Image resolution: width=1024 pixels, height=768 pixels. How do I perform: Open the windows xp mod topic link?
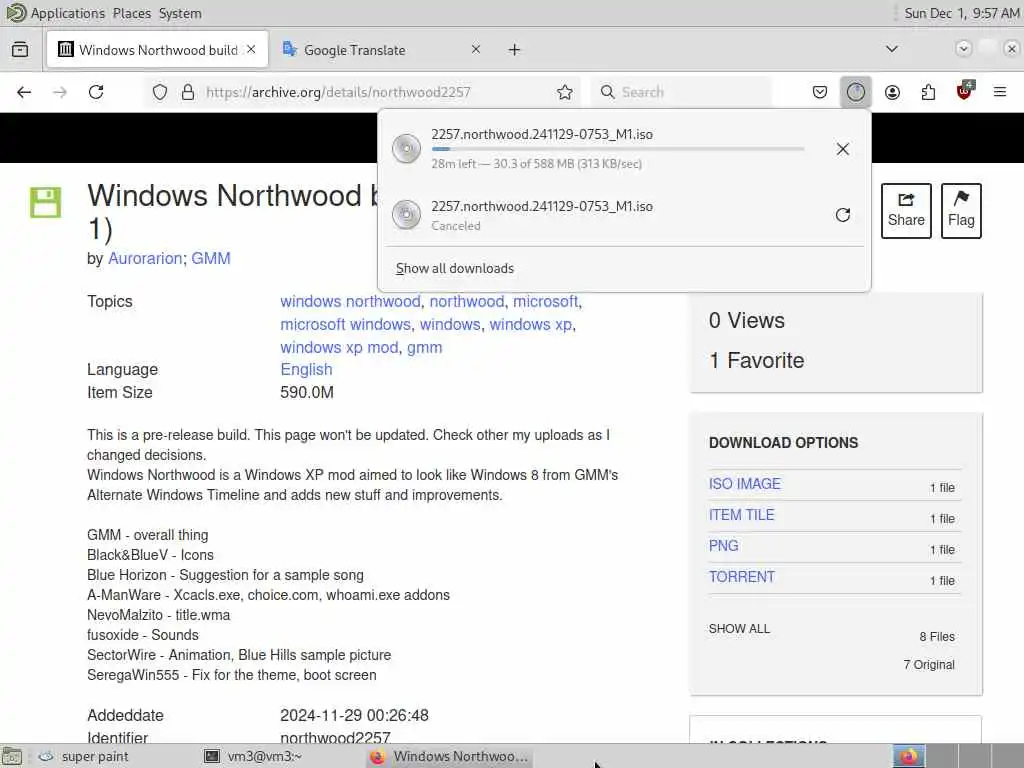click(x=338, y=347)
